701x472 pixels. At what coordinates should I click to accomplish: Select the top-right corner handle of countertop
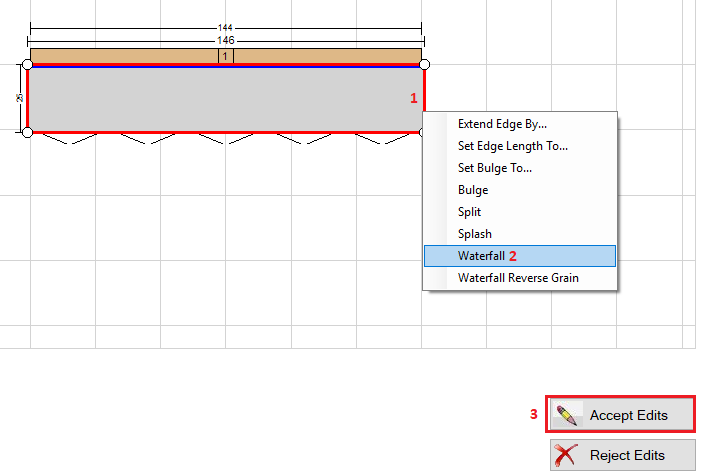coord(424,65)
